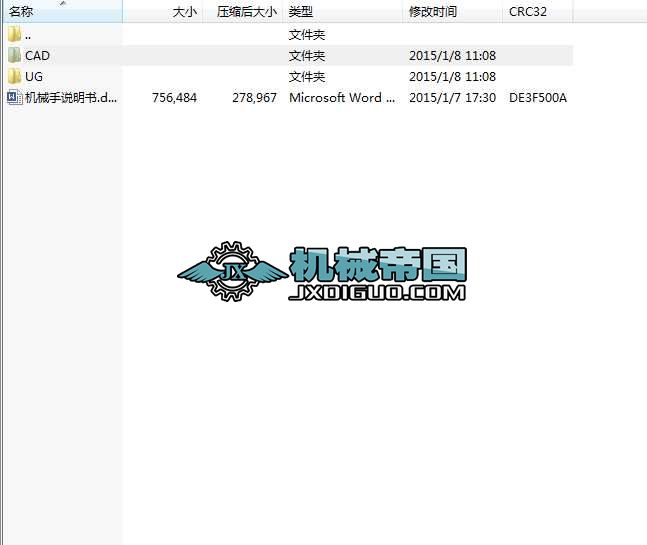Click the date 2015/1/7 17:30
The height and width of the screenshot is (545, 647).
pos(452,98)
